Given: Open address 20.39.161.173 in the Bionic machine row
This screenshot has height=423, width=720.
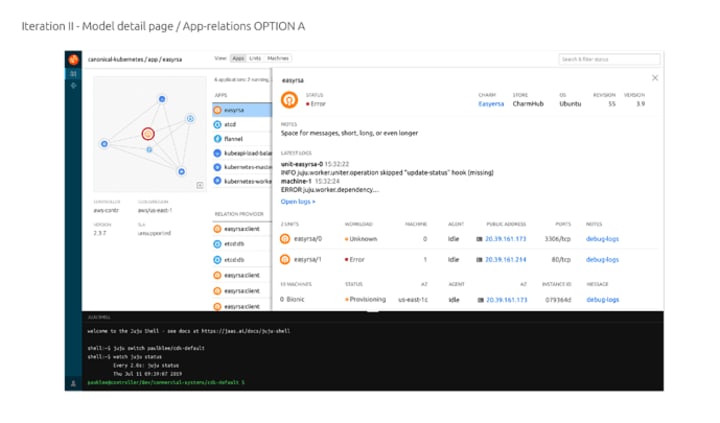Looking at the screenshot, I should pyautogui.click(x=506, y=300).
